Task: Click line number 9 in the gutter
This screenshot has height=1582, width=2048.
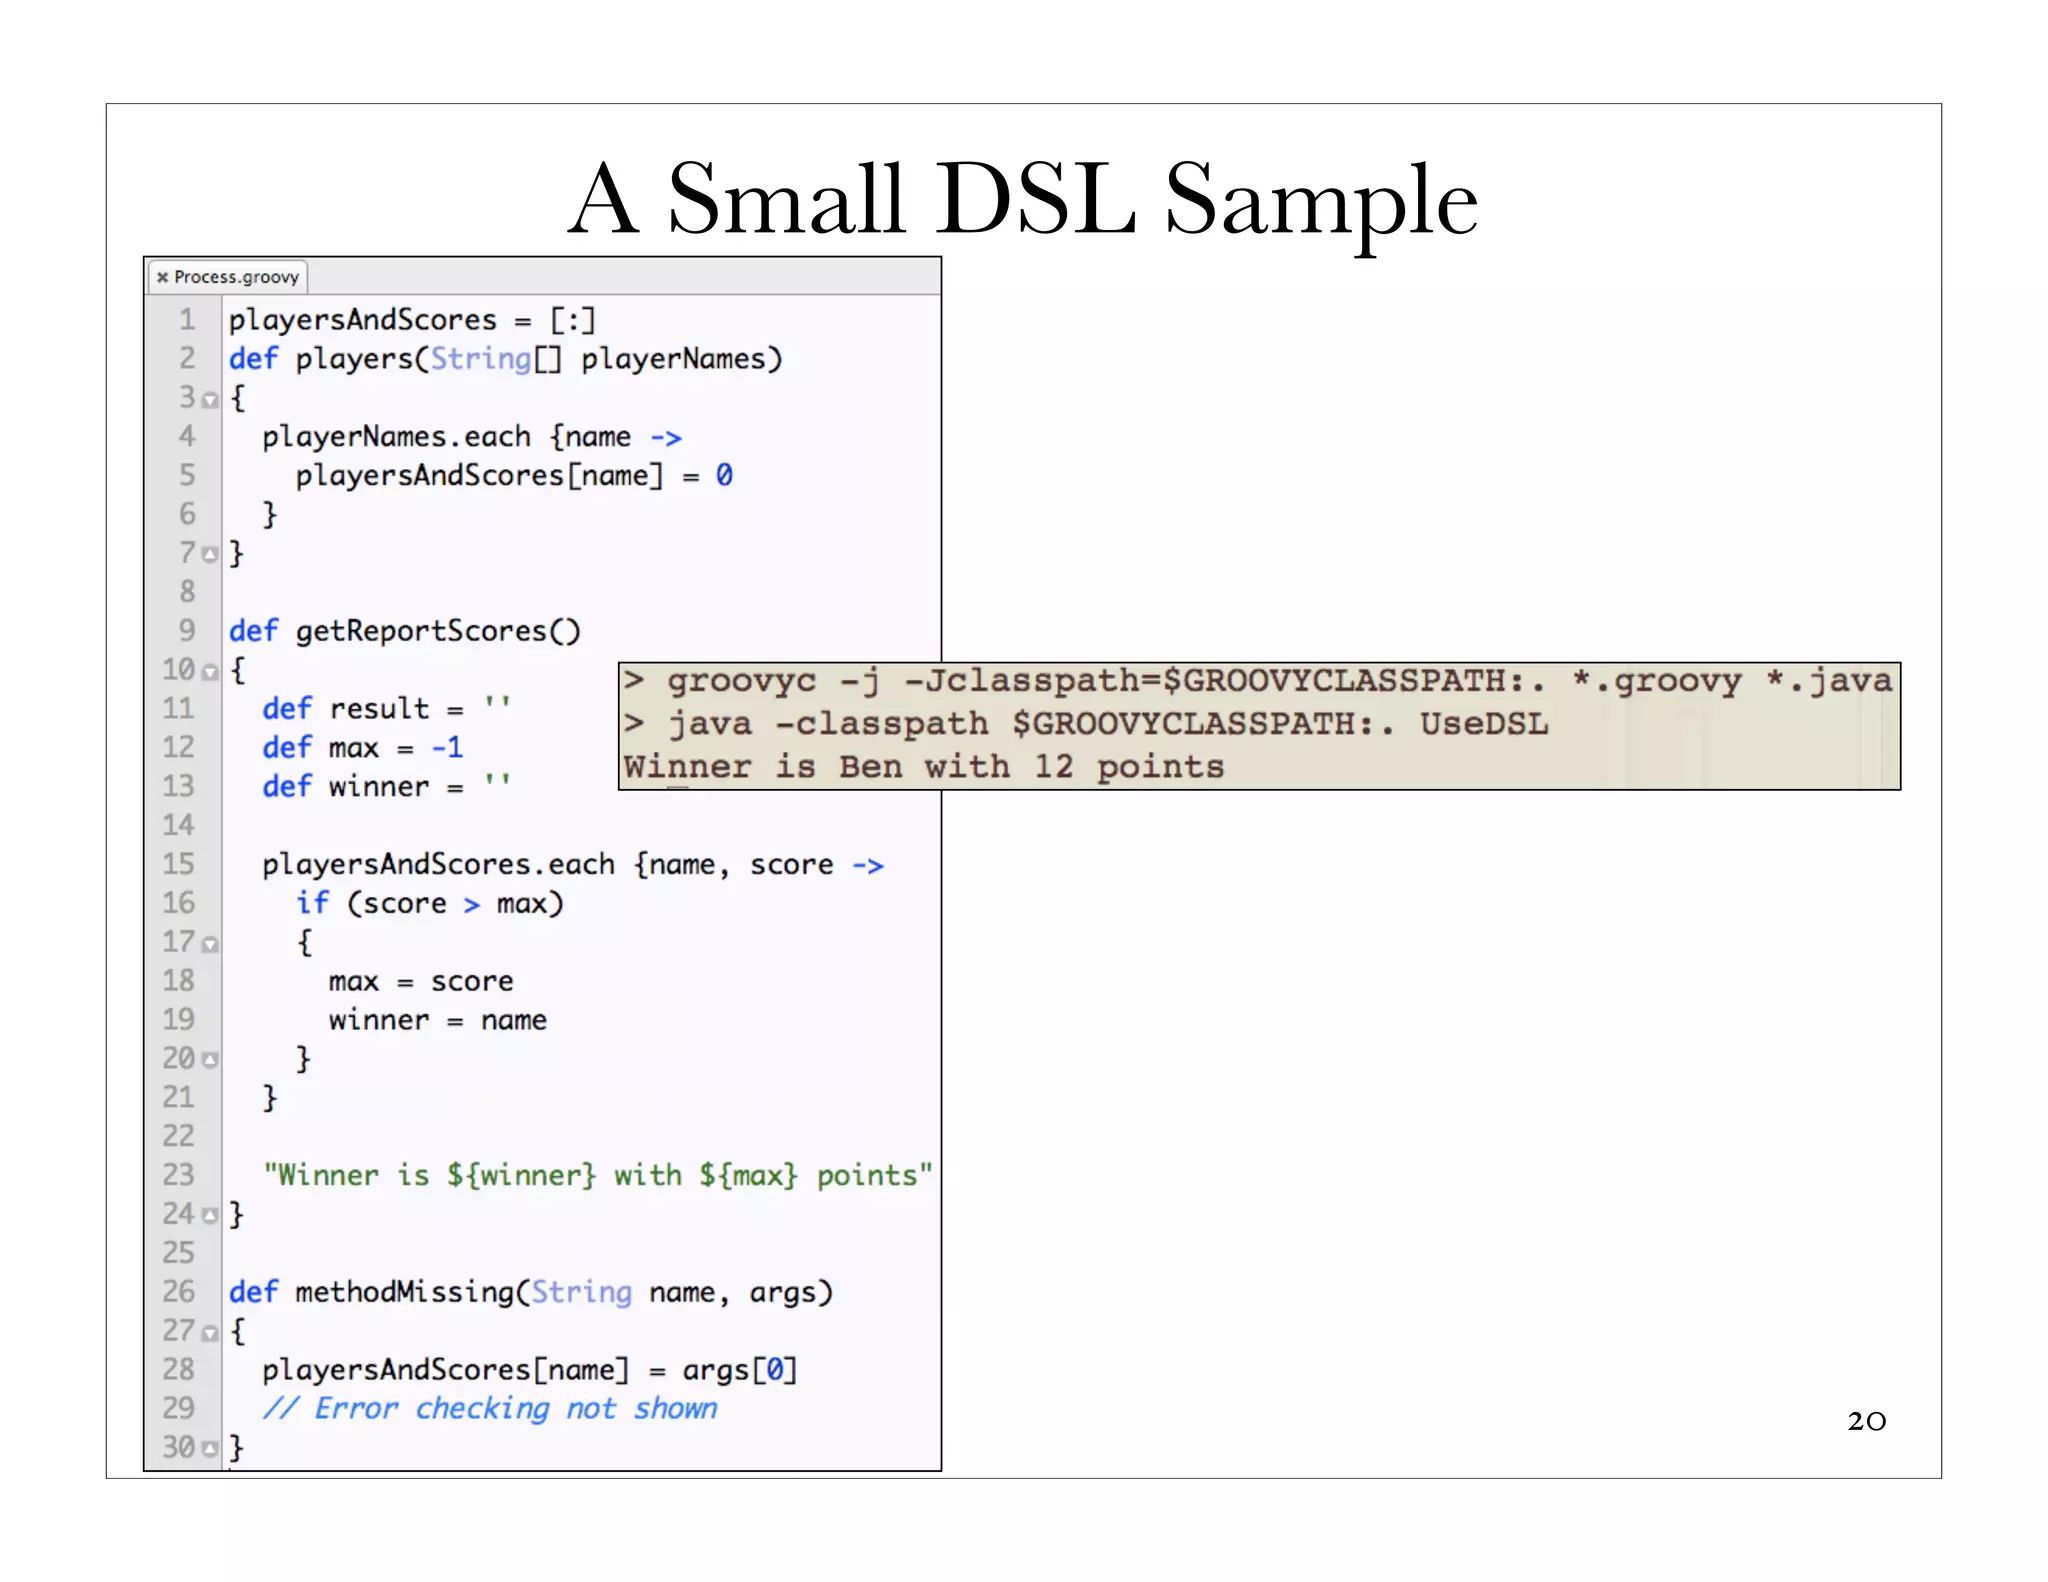Action: coord(187,631)
